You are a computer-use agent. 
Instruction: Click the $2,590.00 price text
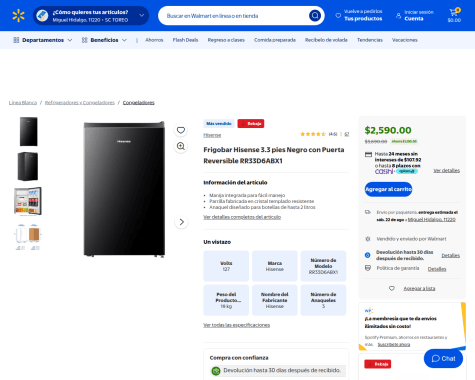388,130
